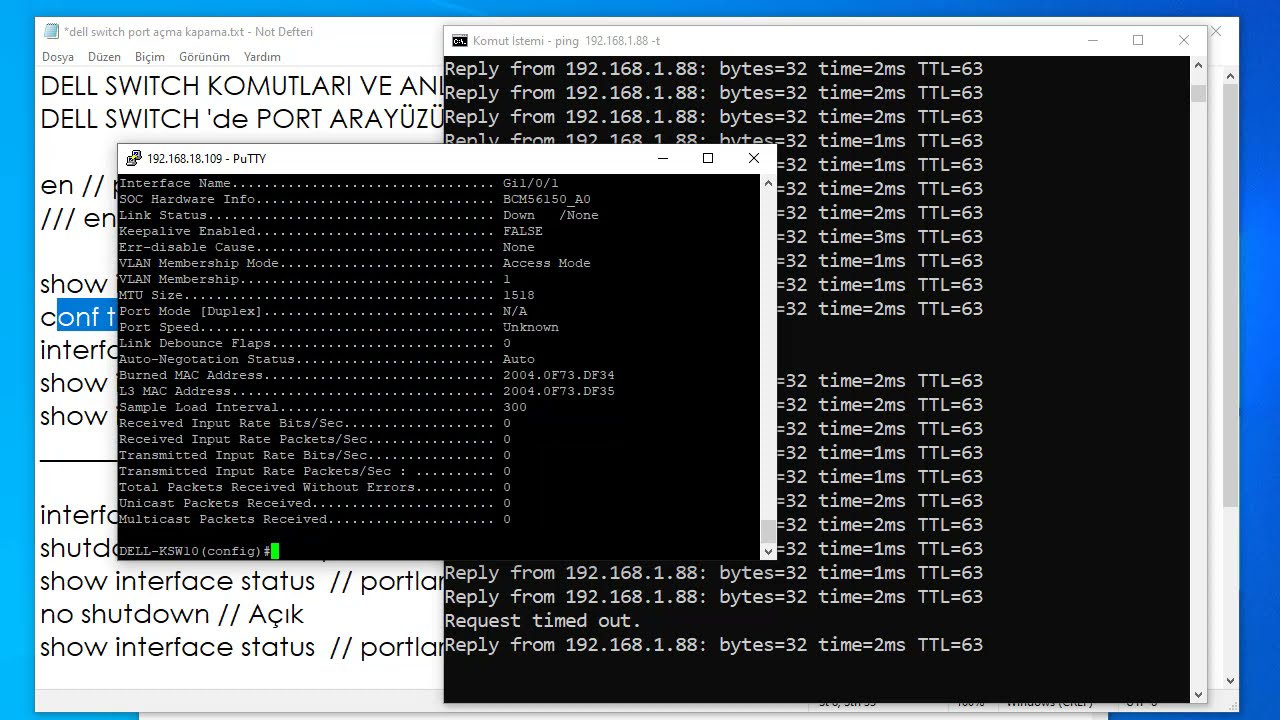Minimize the PuTTY window

click(x=662, y=158)
